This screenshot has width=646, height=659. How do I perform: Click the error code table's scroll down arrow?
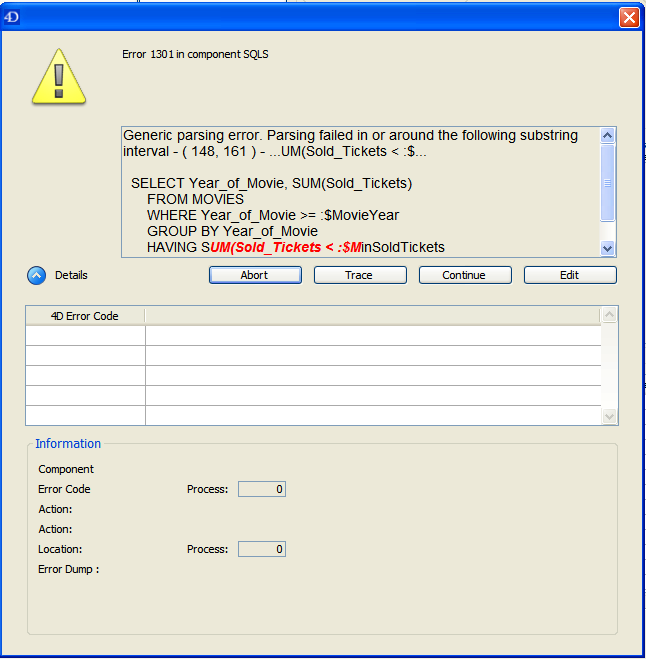coord(609,416)
